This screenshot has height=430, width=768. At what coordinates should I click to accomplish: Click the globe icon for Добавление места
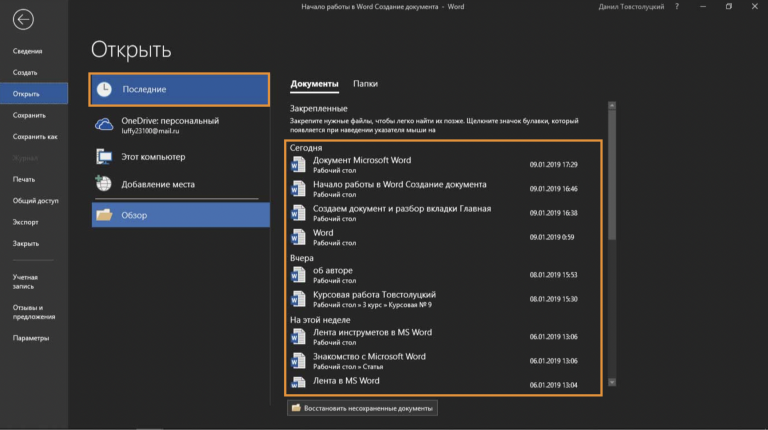[x=103, y=184]
